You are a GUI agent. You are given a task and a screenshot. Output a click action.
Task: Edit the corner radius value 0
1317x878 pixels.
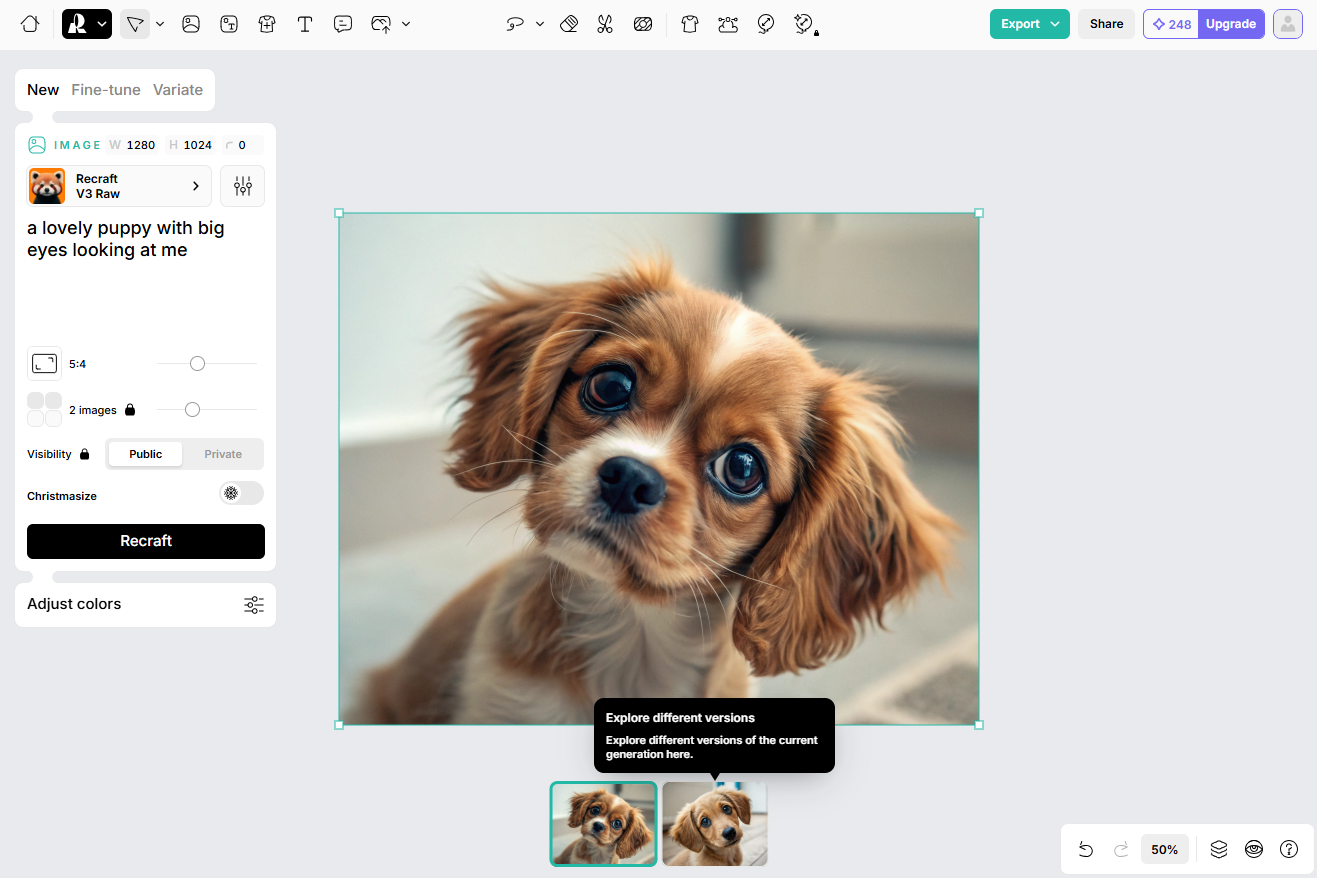(242, 145)
